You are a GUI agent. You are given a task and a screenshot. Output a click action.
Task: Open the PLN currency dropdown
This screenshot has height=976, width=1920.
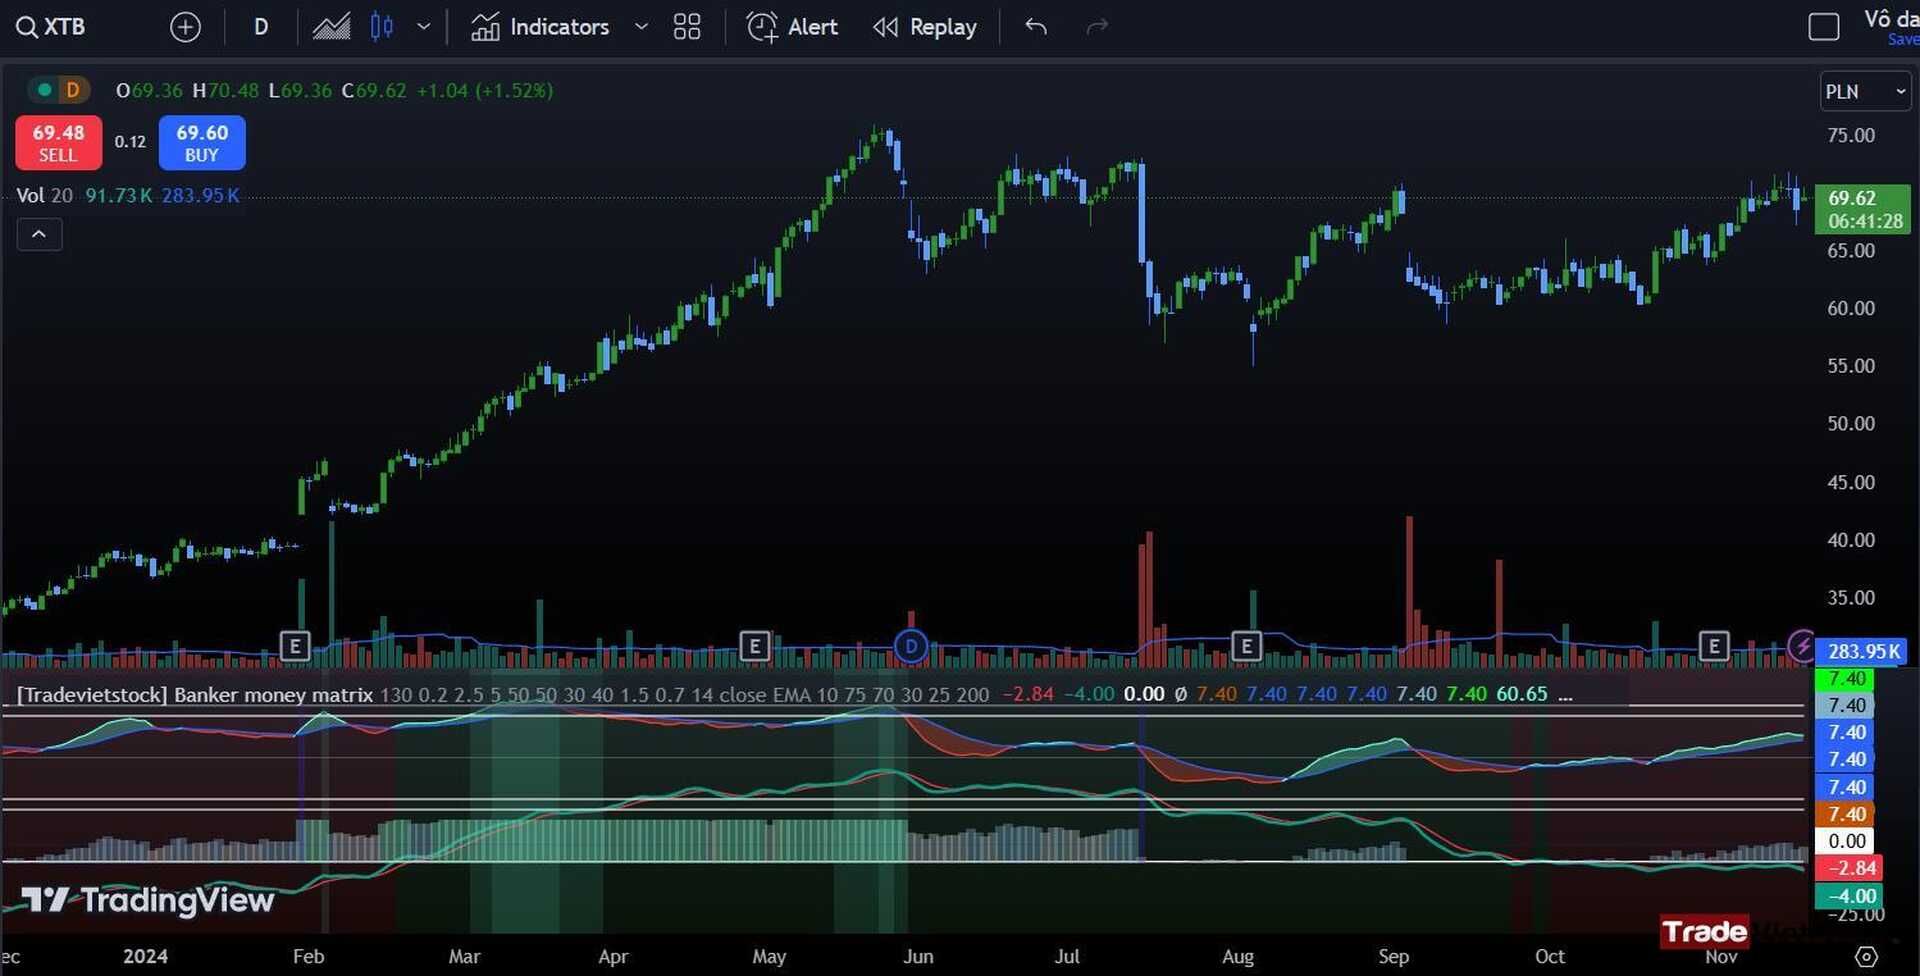(1865, 91)
